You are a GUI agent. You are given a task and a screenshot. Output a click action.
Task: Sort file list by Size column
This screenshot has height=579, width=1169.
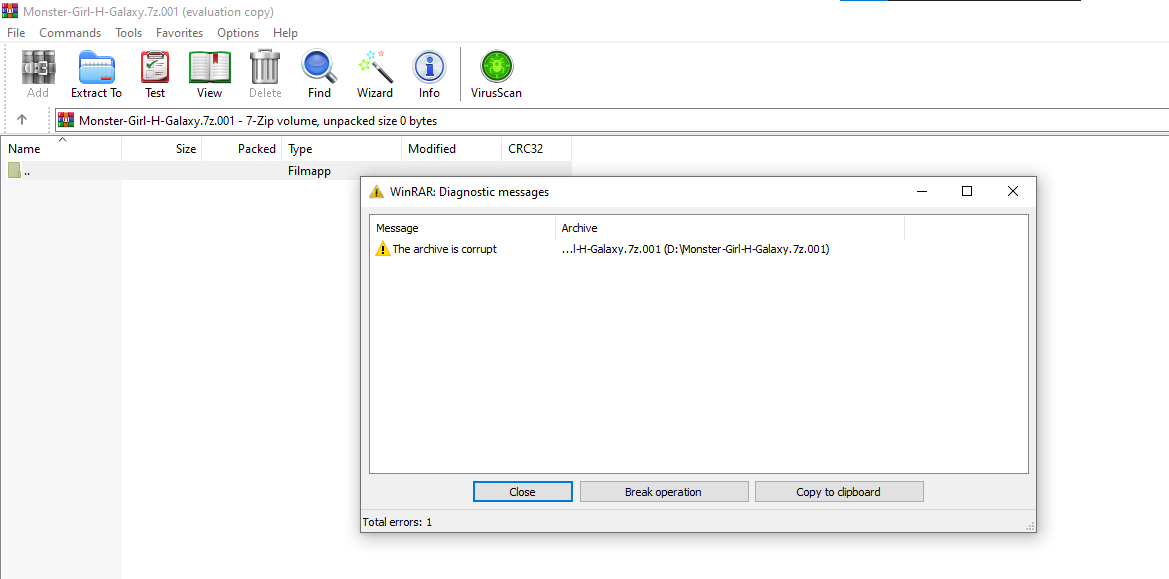[x=162, y=149]
